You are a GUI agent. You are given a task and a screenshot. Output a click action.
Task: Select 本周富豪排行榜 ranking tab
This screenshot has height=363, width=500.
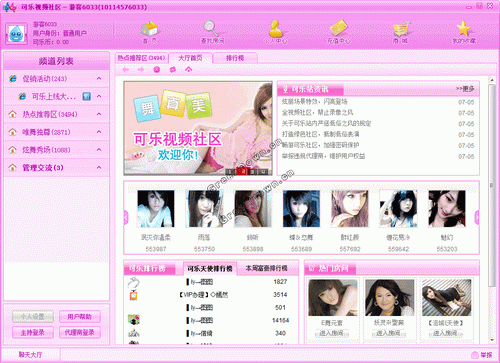[x=267, y=268]
